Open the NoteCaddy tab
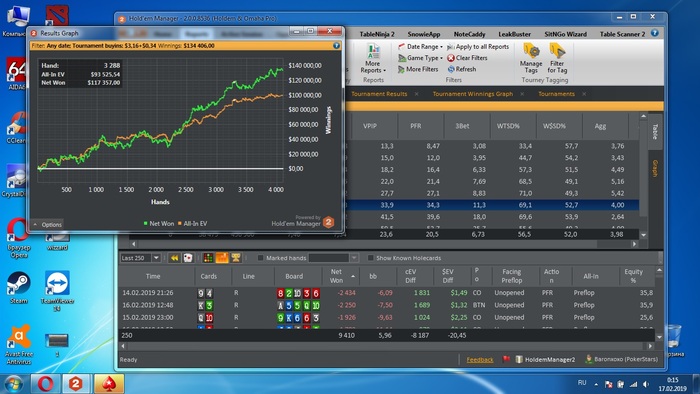700x394 pixels. pos(469,34)
